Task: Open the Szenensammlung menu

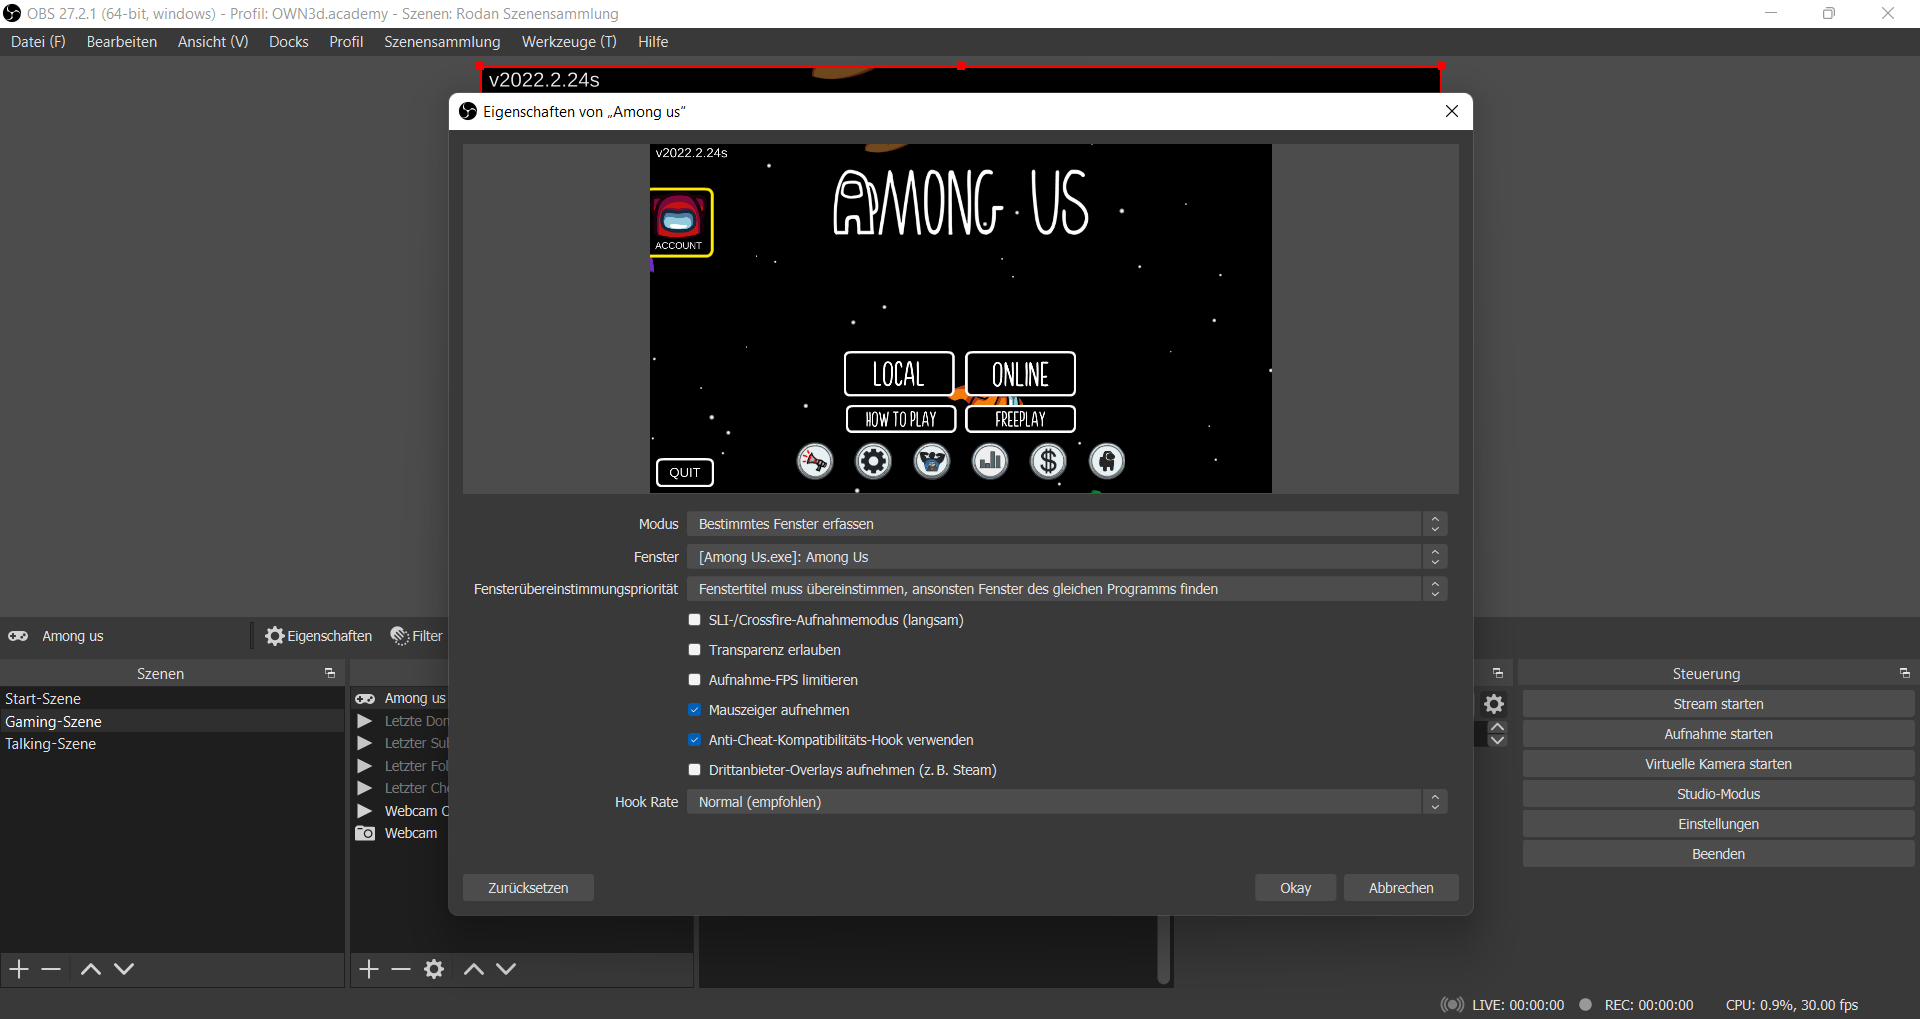Action: coord(442,42)
